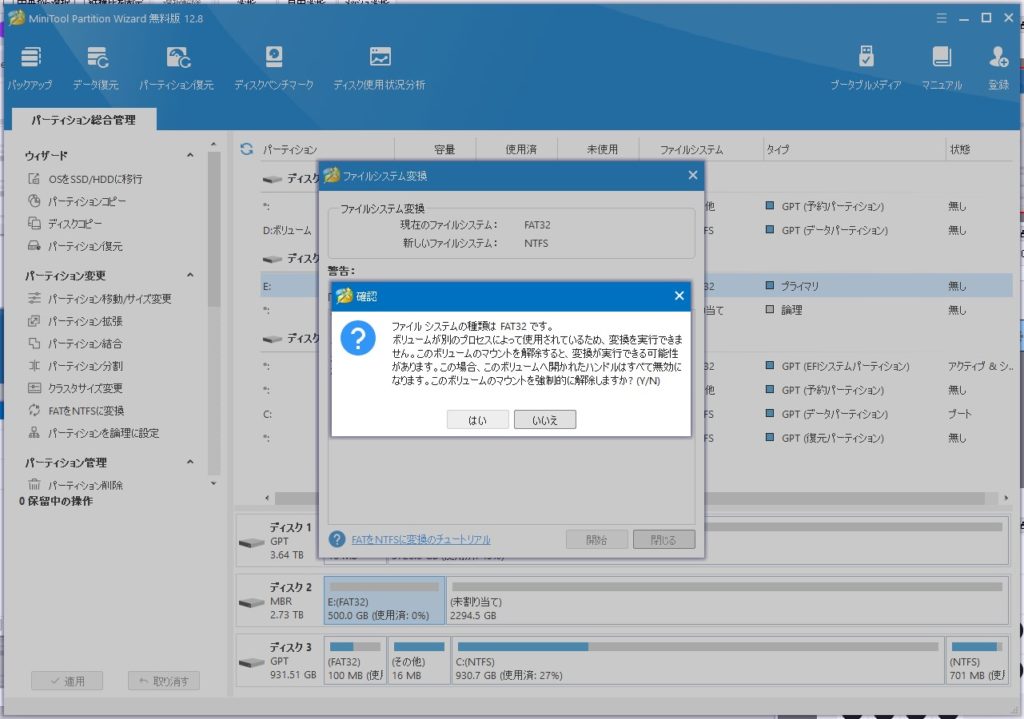Select the パーティション総合管理 tab
This screenshot has height=719, width=1024.
(x=83, y=120)
